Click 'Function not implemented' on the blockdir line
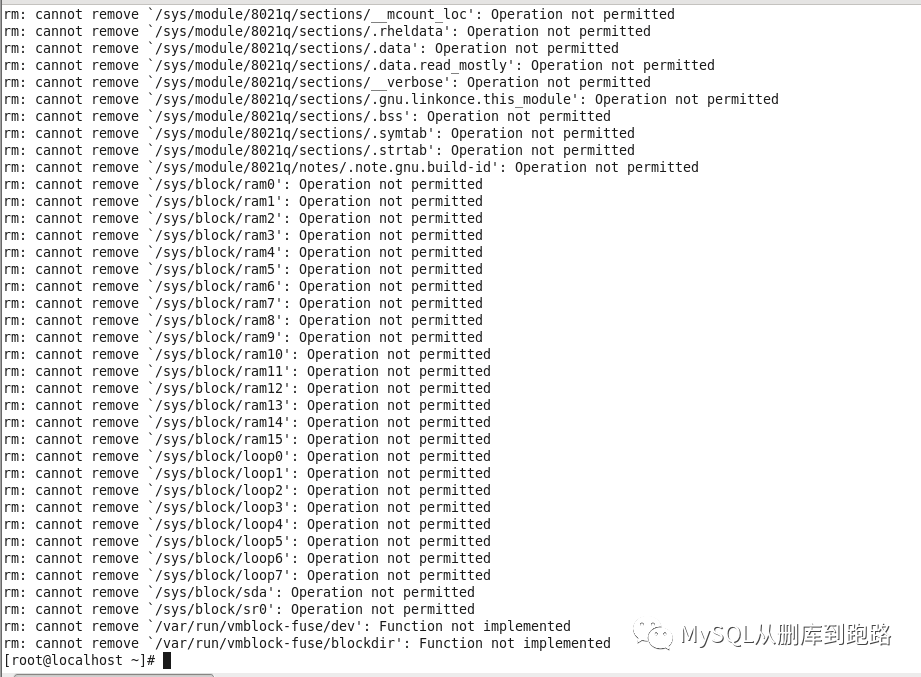 515,644
